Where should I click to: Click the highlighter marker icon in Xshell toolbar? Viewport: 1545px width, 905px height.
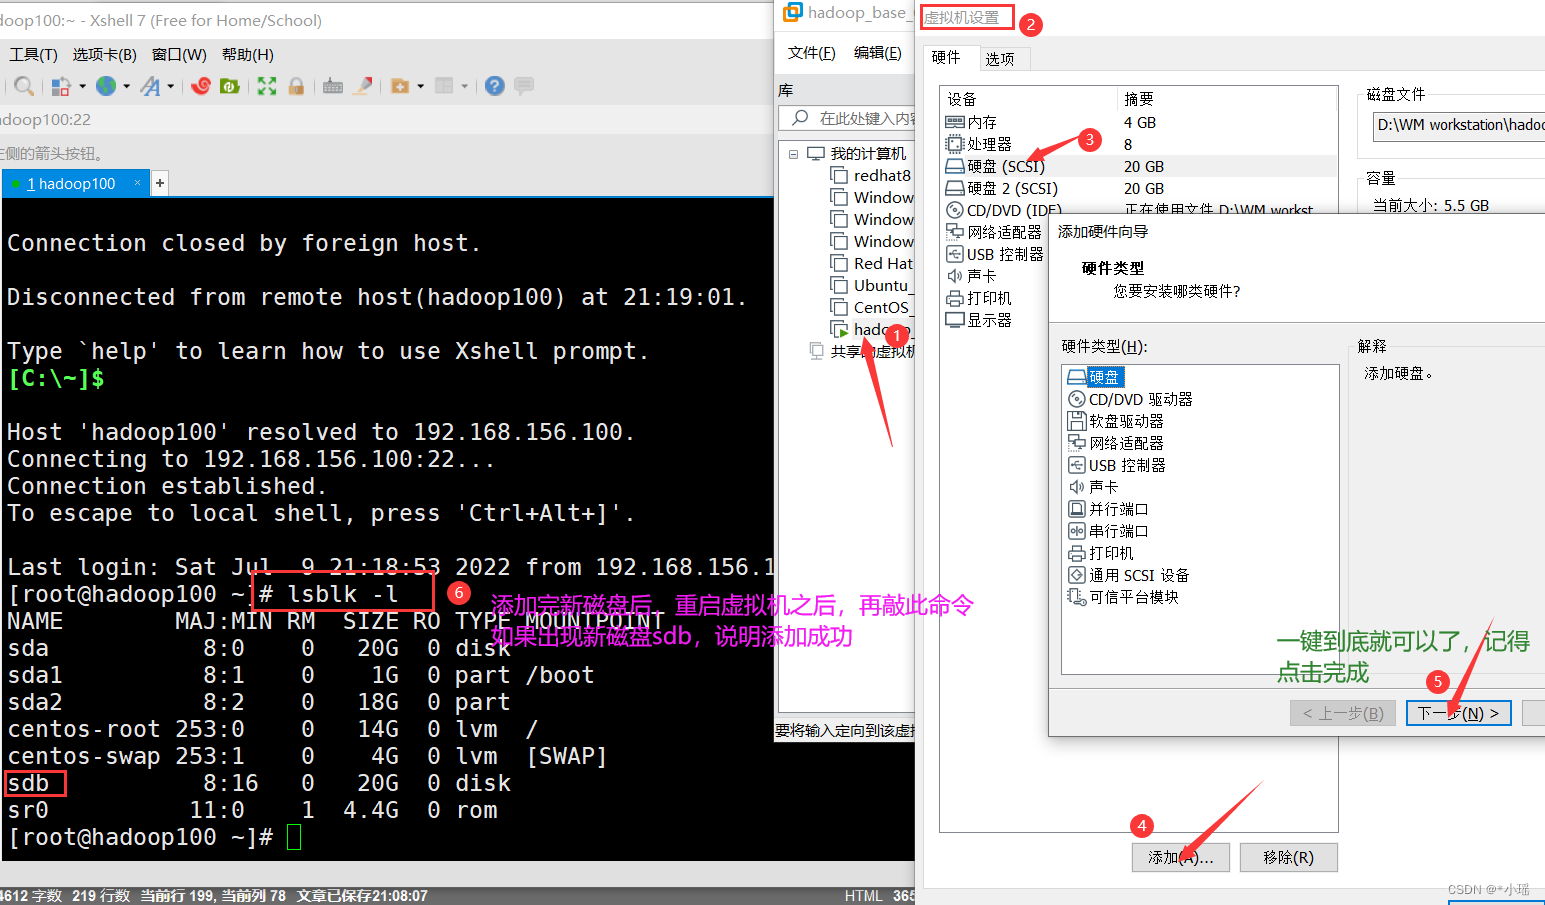pyautogui.click(x=363, y=86)
